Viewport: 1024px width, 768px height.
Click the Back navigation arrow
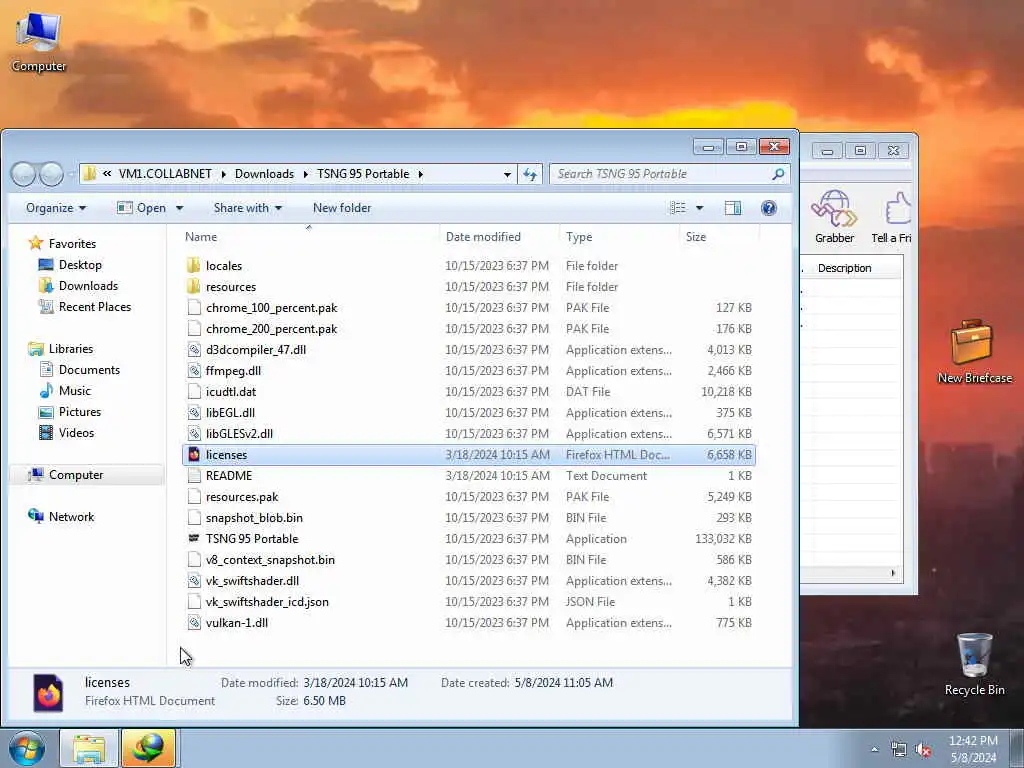point(23,174)
